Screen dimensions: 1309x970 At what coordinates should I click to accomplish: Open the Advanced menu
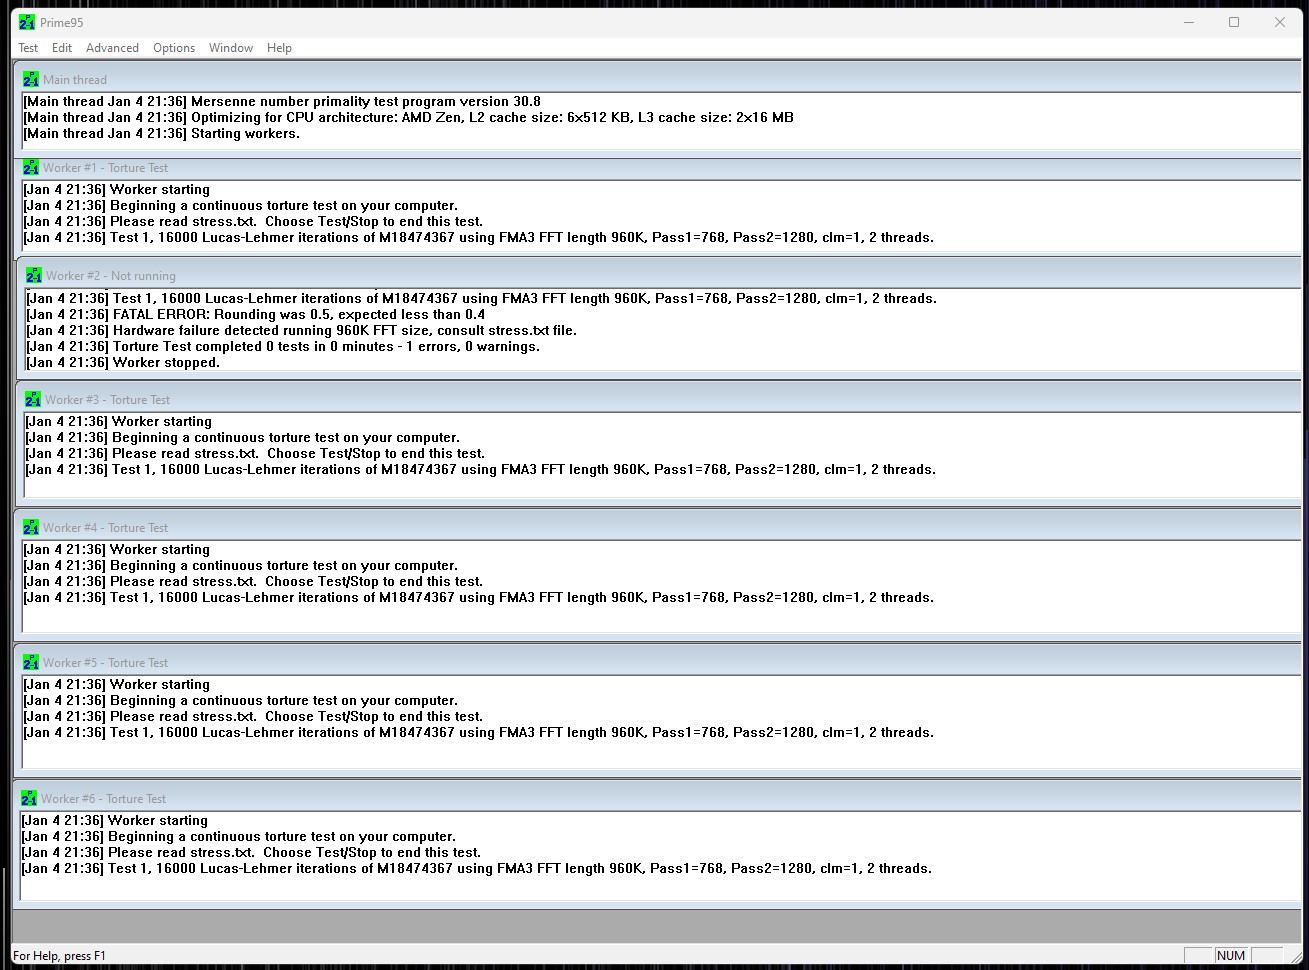coord(112,48)
